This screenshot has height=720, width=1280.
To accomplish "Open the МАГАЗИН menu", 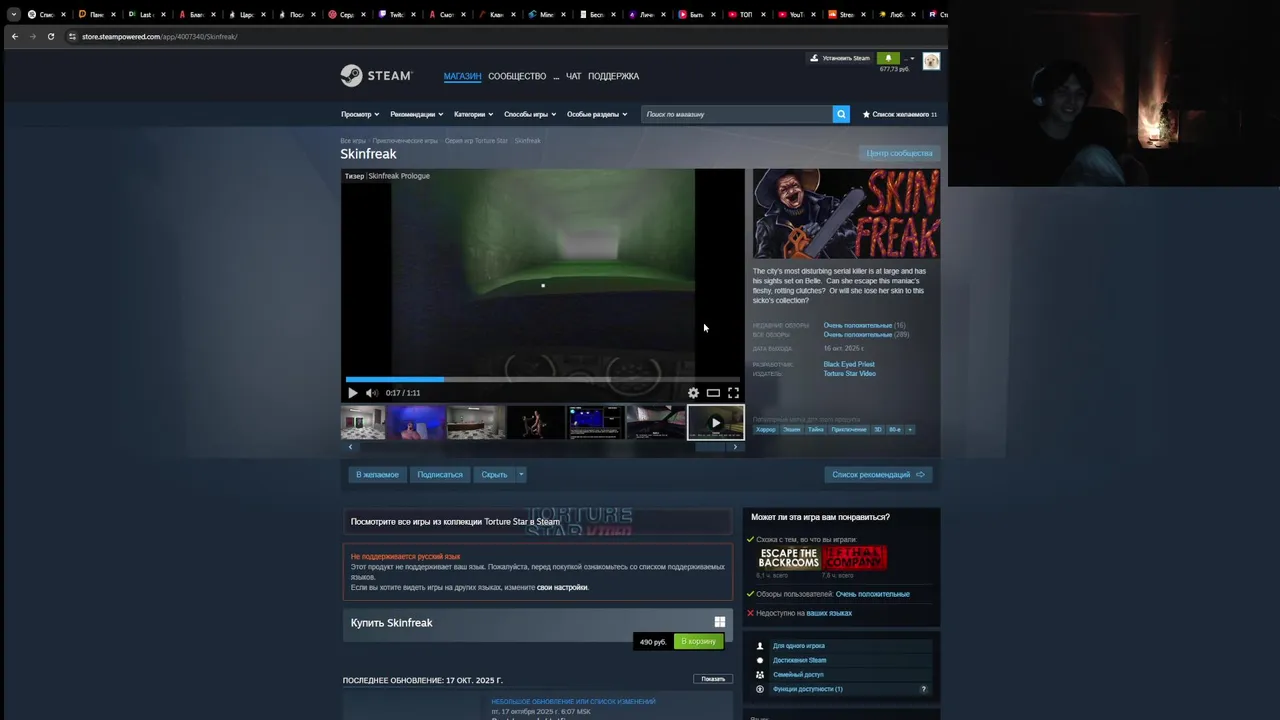I will pyautogui.click(x=462, y=76).
